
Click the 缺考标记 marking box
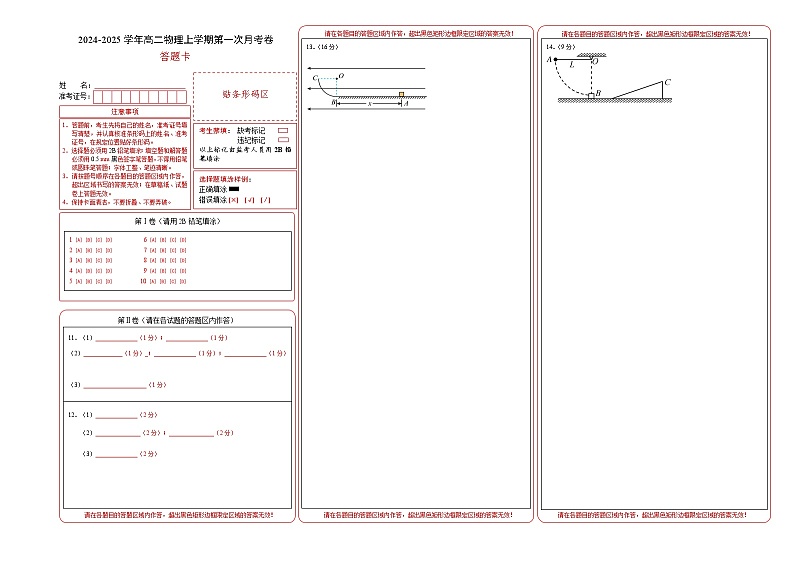point(283,130)
